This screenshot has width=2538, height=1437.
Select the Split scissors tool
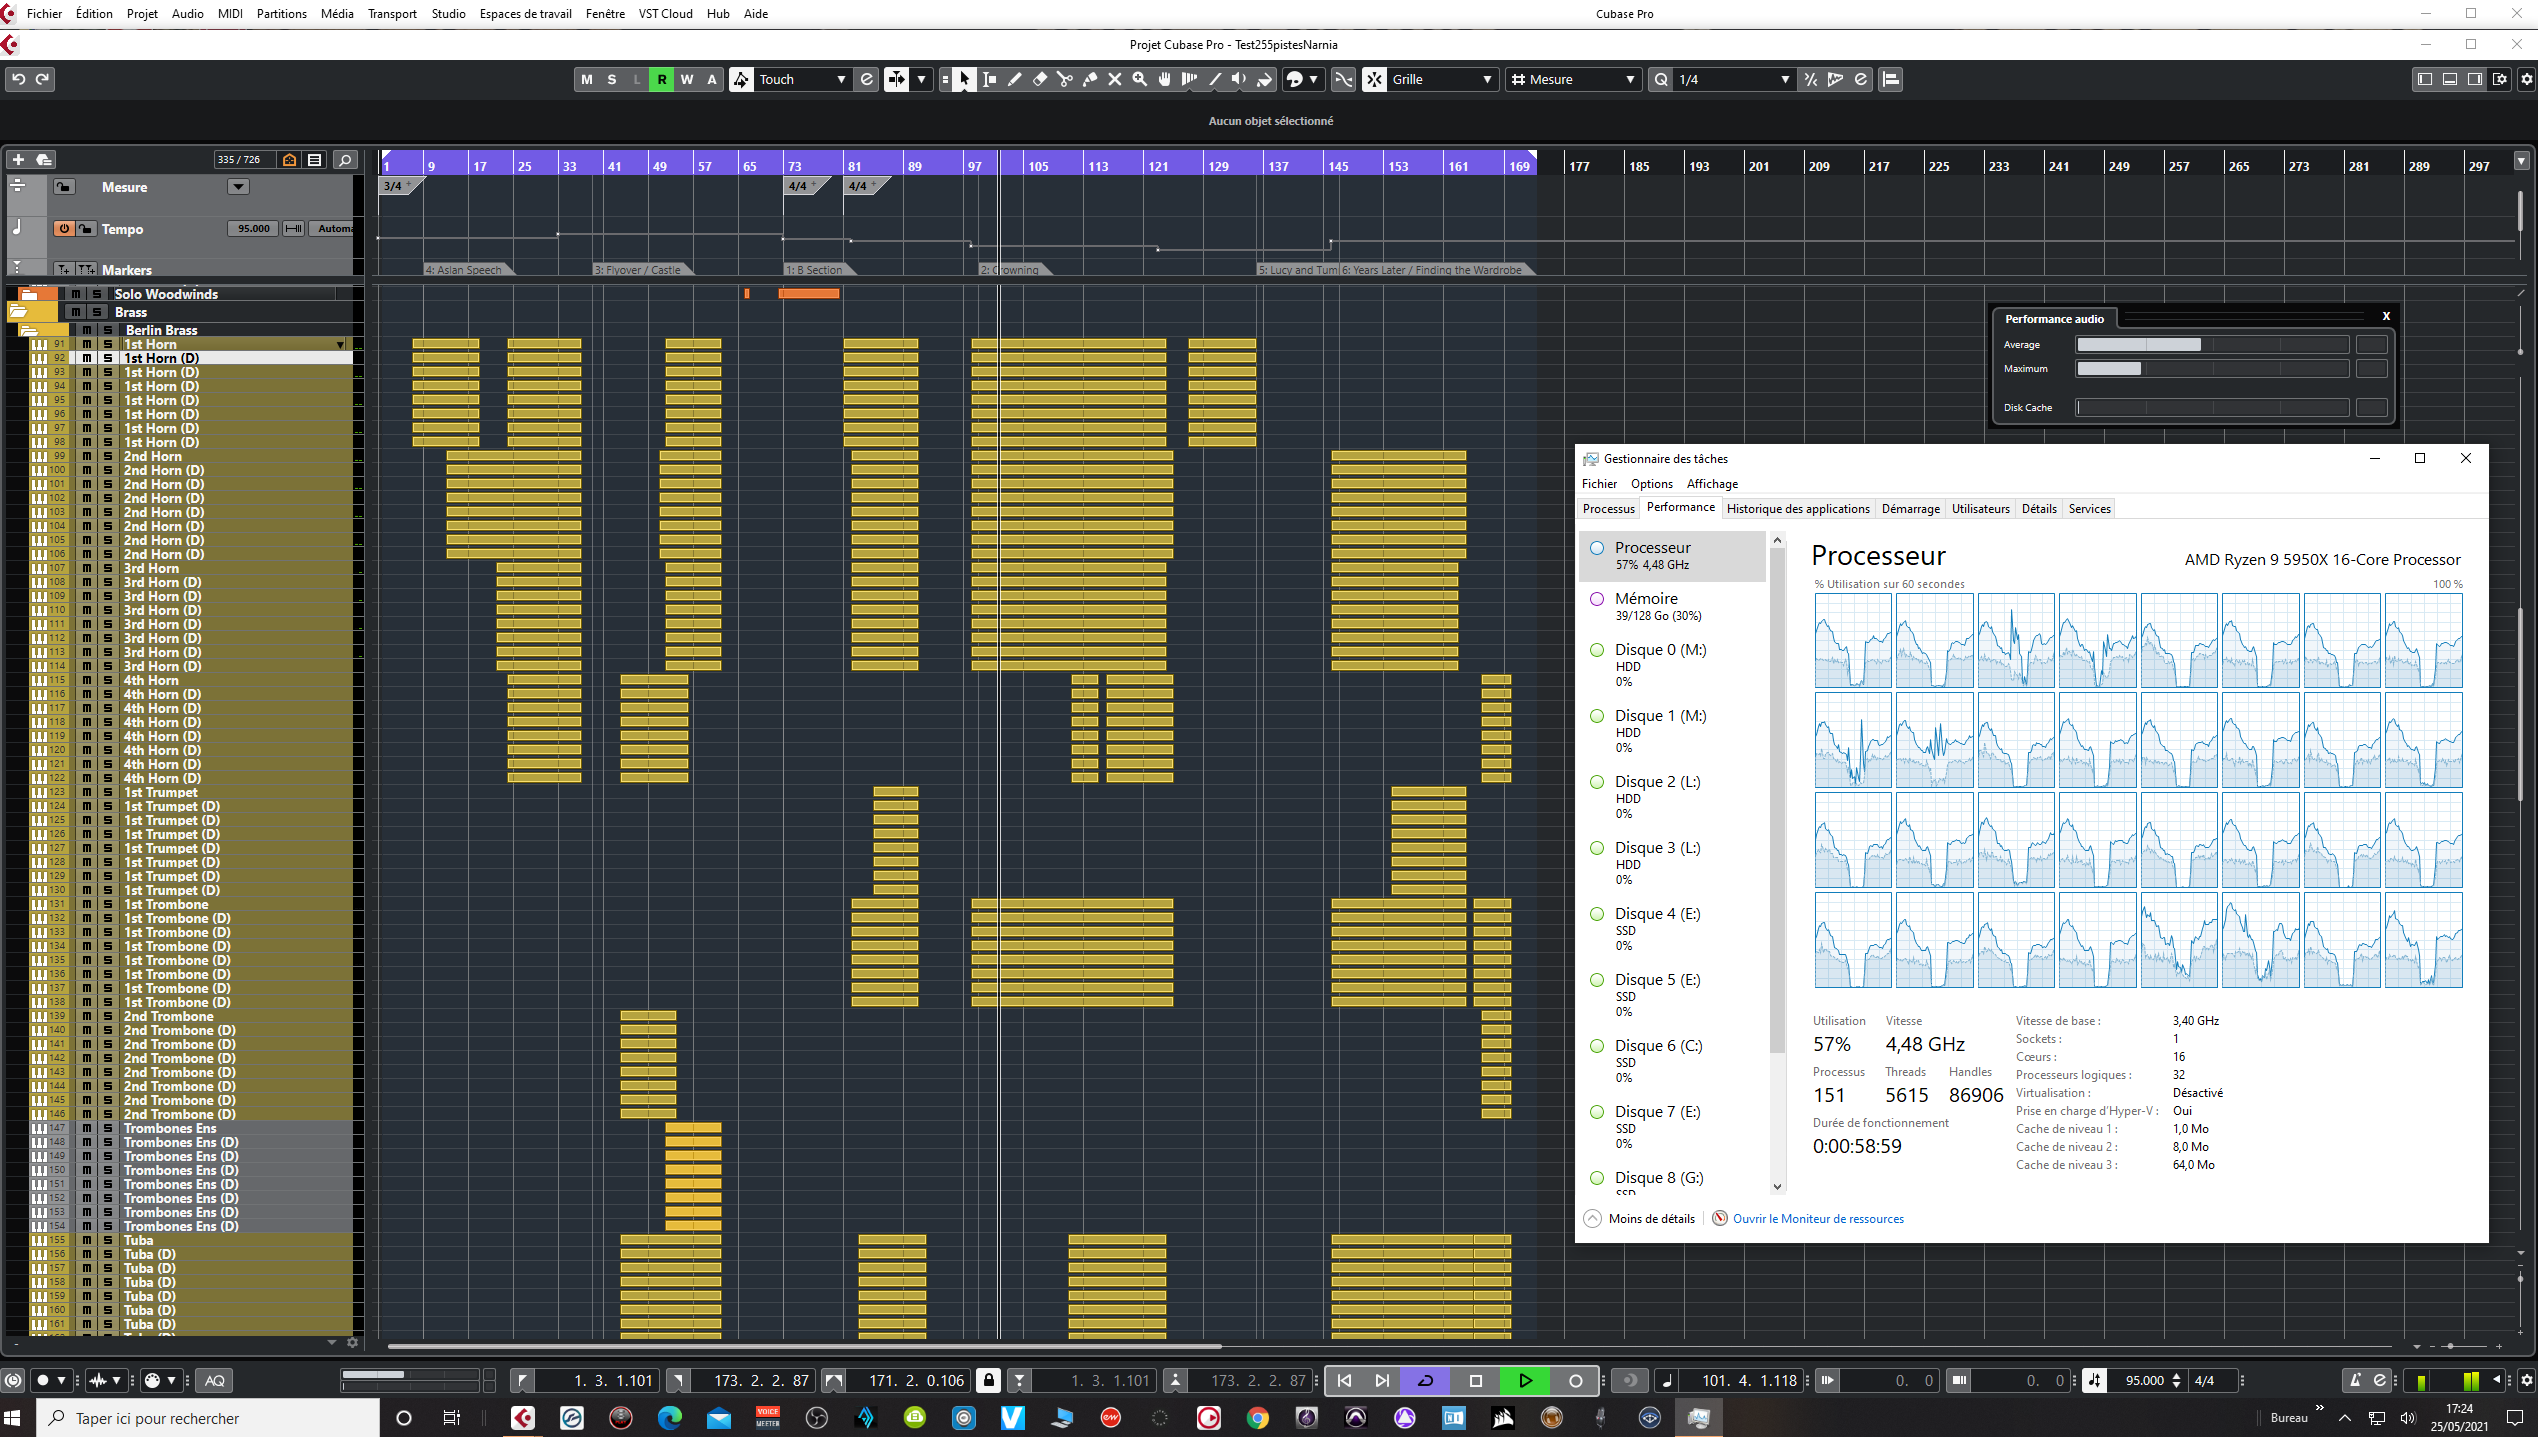[x=1065, y=79]
